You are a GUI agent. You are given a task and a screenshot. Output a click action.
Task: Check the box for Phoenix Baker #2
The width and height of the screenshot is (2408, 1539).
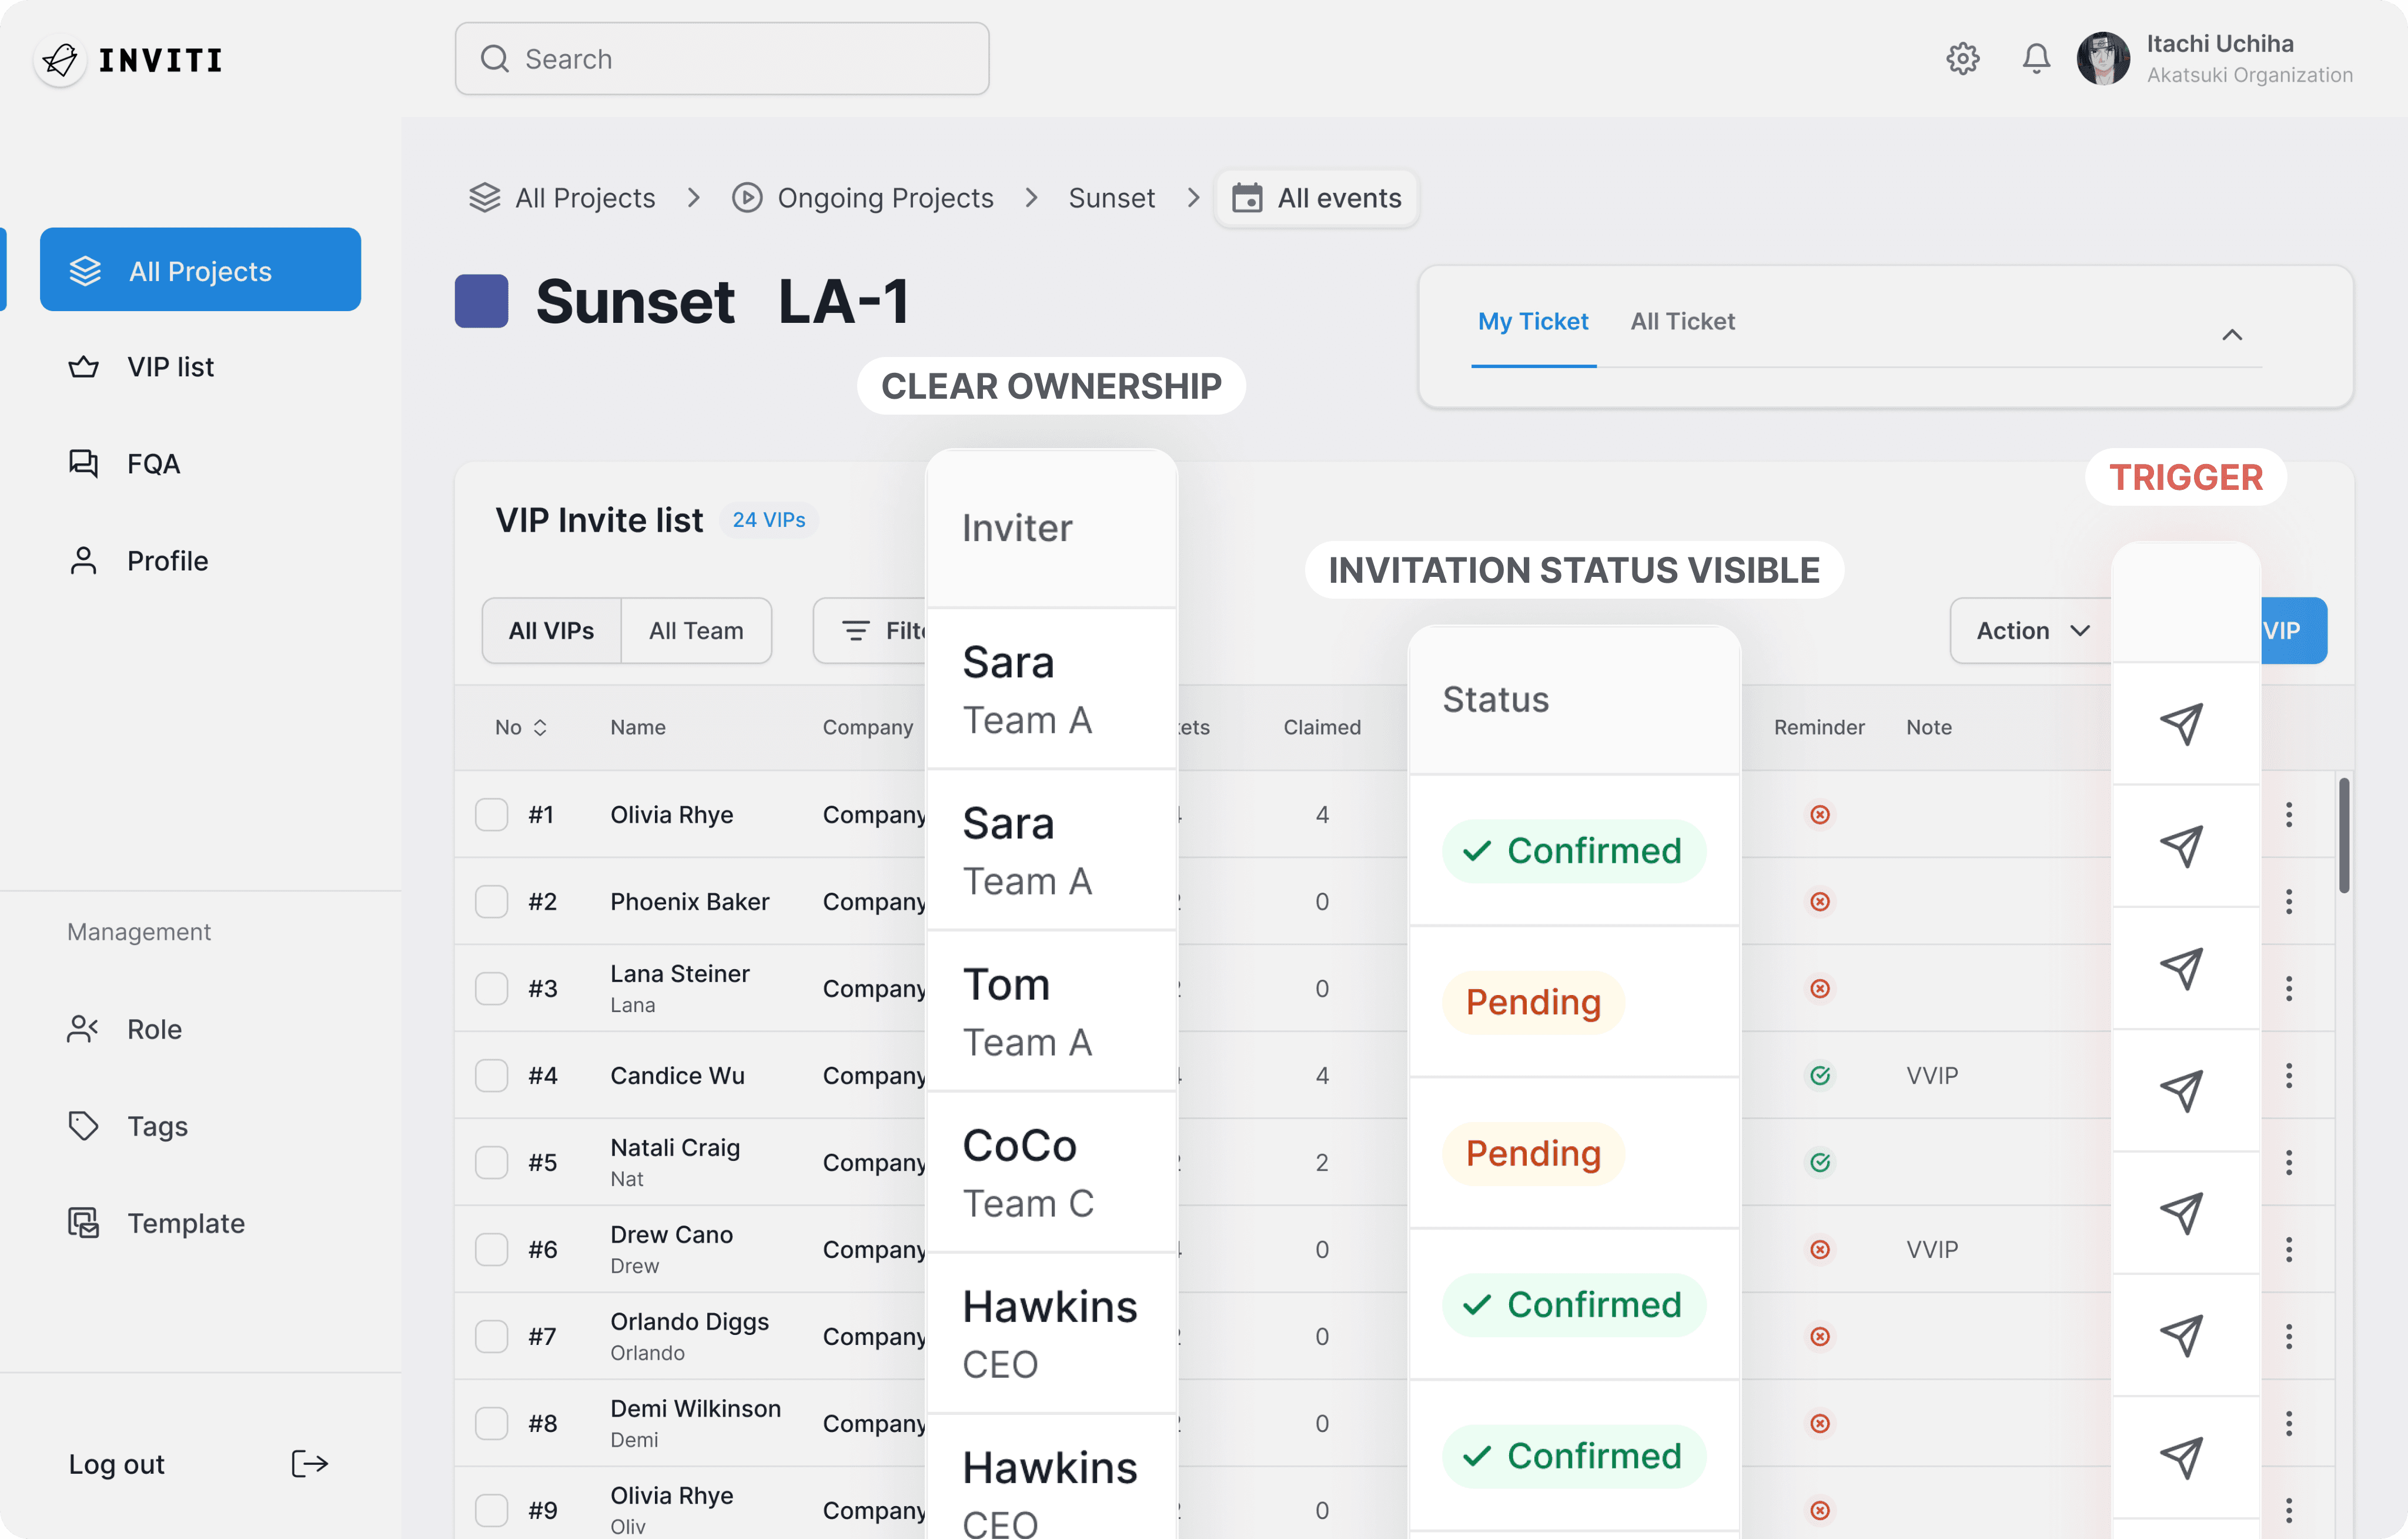[491, 902]
